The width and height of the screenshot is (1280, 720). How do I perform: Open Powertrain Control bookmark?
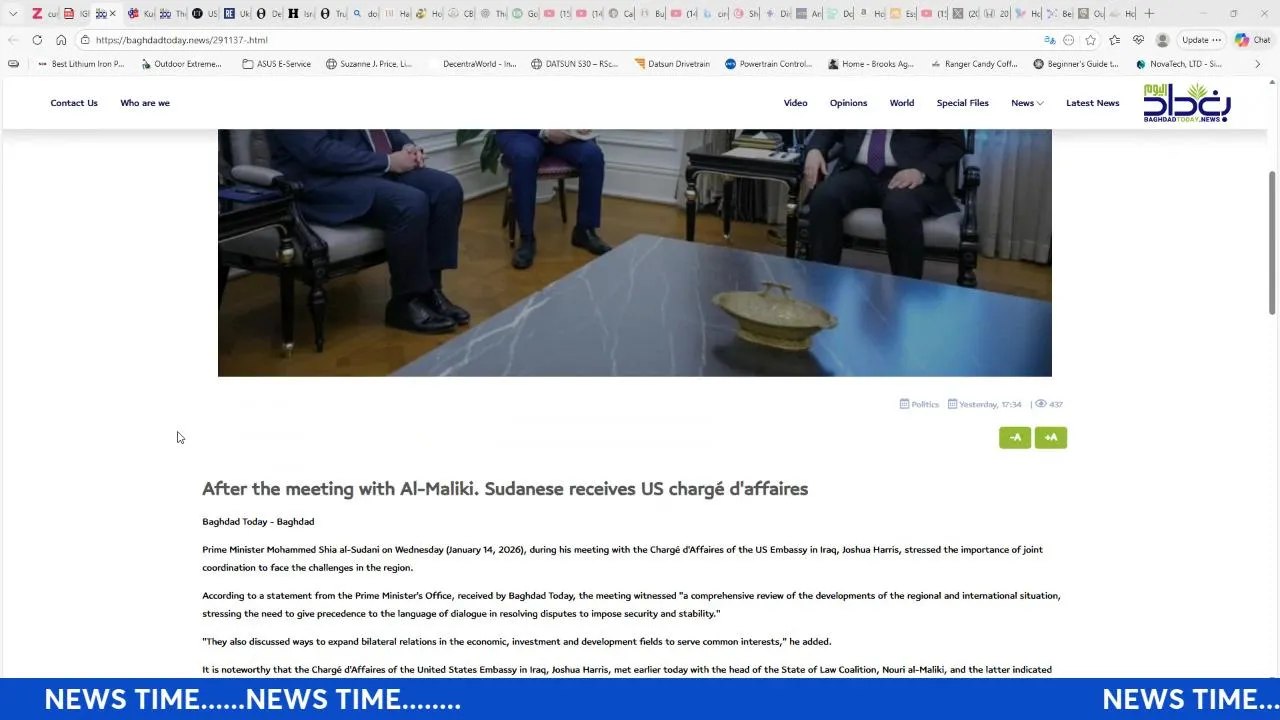click(768, 64)
